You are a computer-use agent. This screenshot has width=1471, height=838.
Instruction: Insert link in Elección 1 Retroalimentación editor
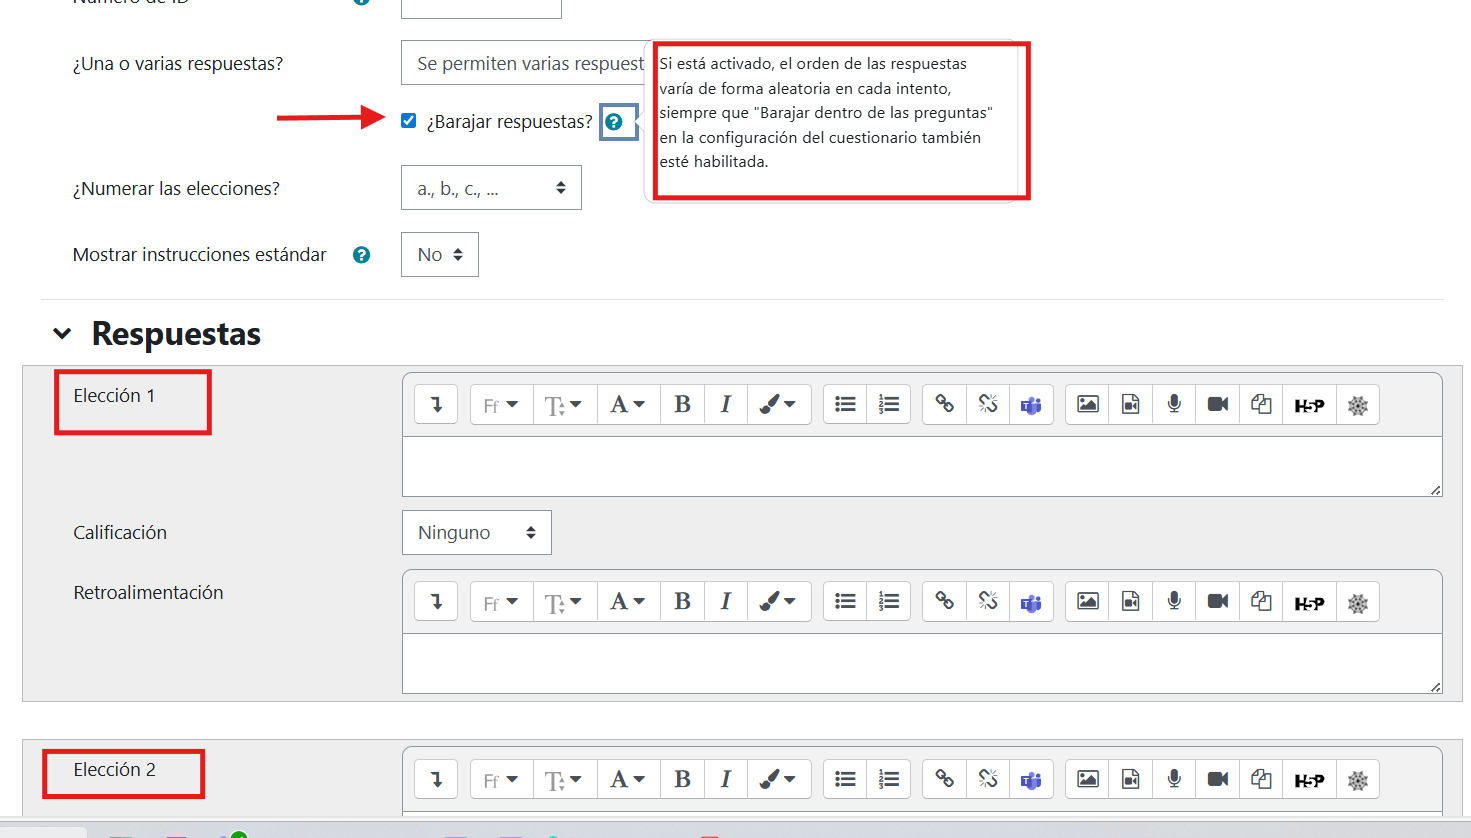click(x=944, y=601)
